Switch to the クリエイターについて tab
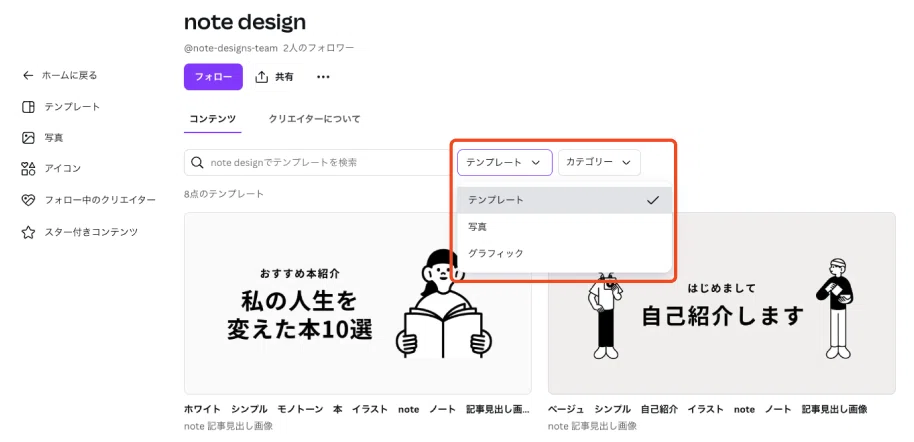Screen dimensions: 914x442 (x=314, y=119)
